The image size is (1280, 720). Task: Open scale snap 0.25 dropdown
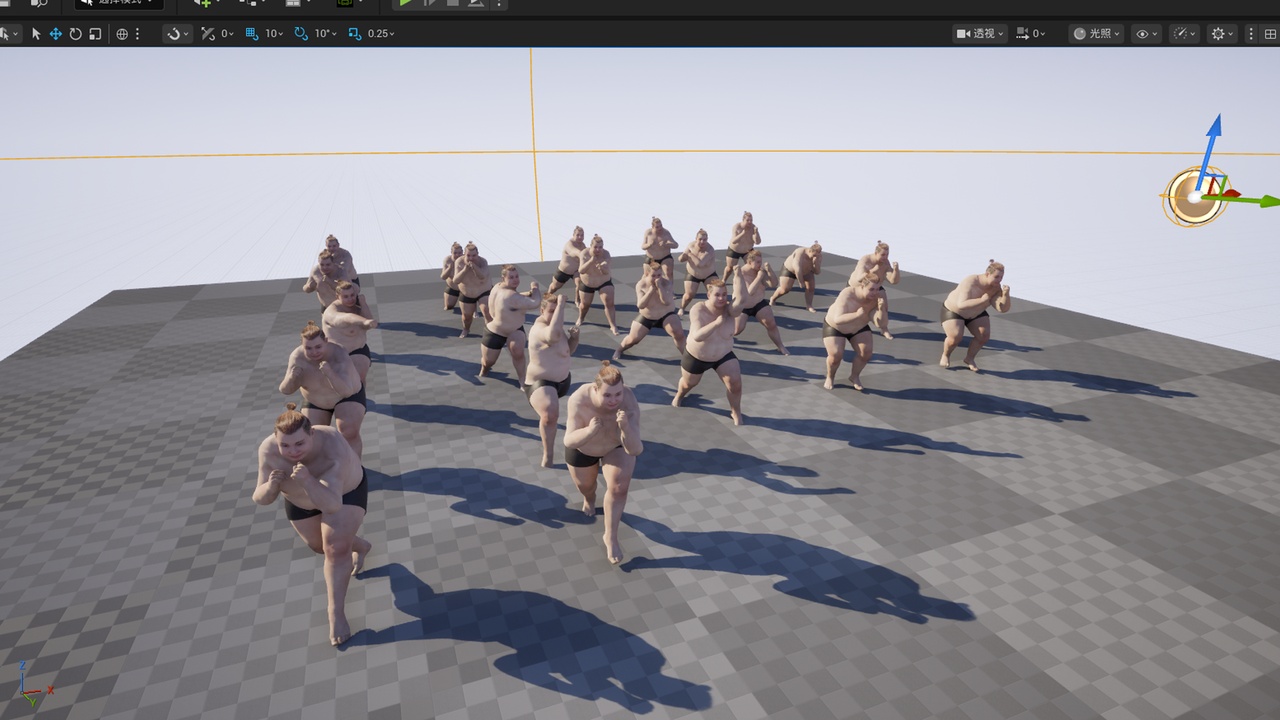[x=381, y=34]
